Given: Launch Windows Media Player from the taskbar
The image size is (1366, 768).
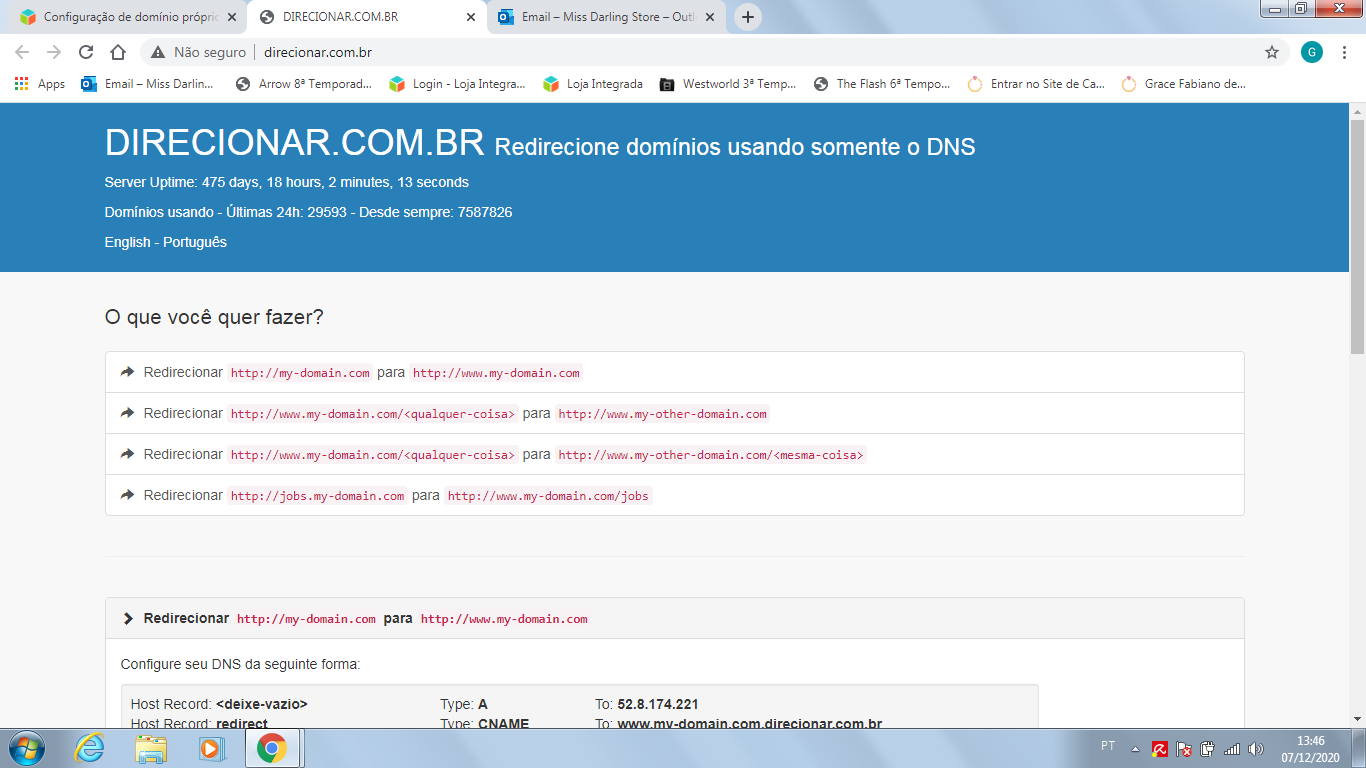Looking at the screenshot, I should [x=211, y=747].
